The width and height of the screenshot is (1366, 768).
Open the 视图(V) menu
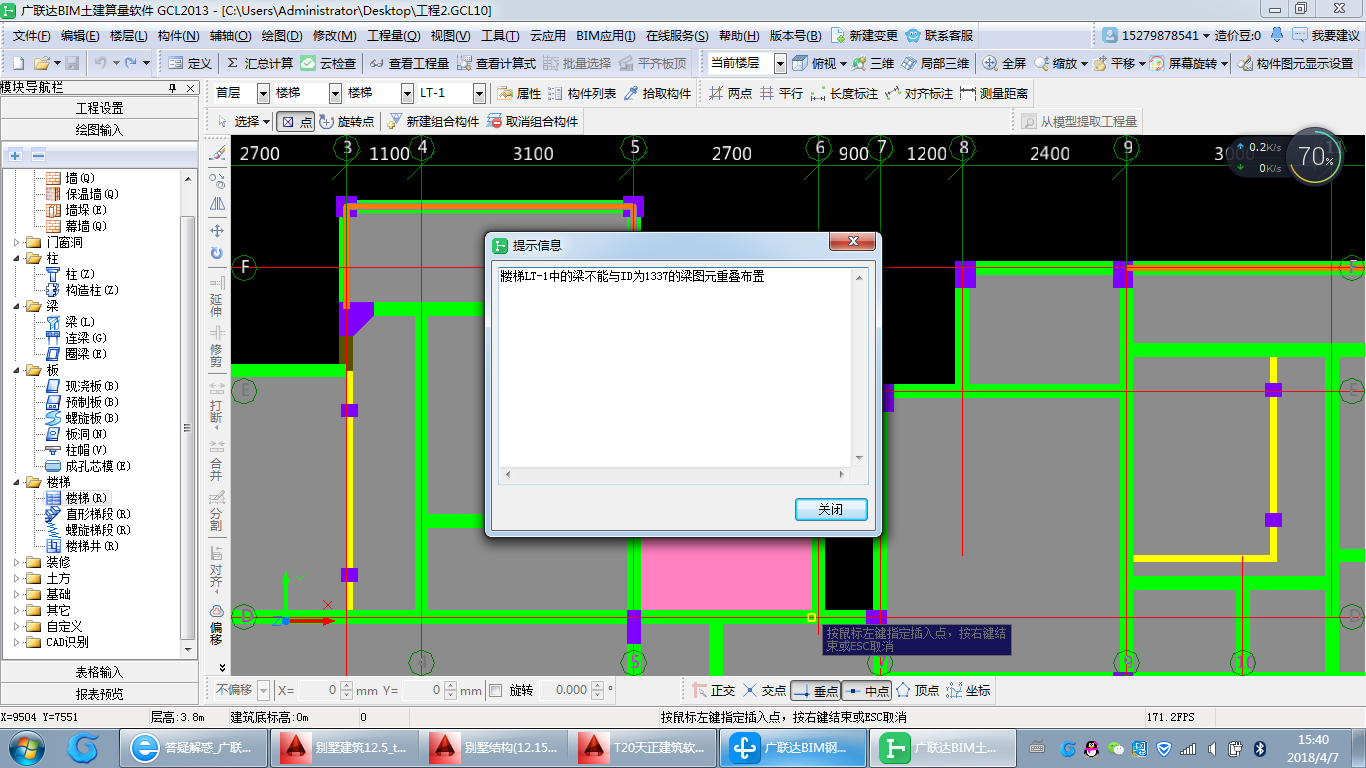[x=450, y=35]
